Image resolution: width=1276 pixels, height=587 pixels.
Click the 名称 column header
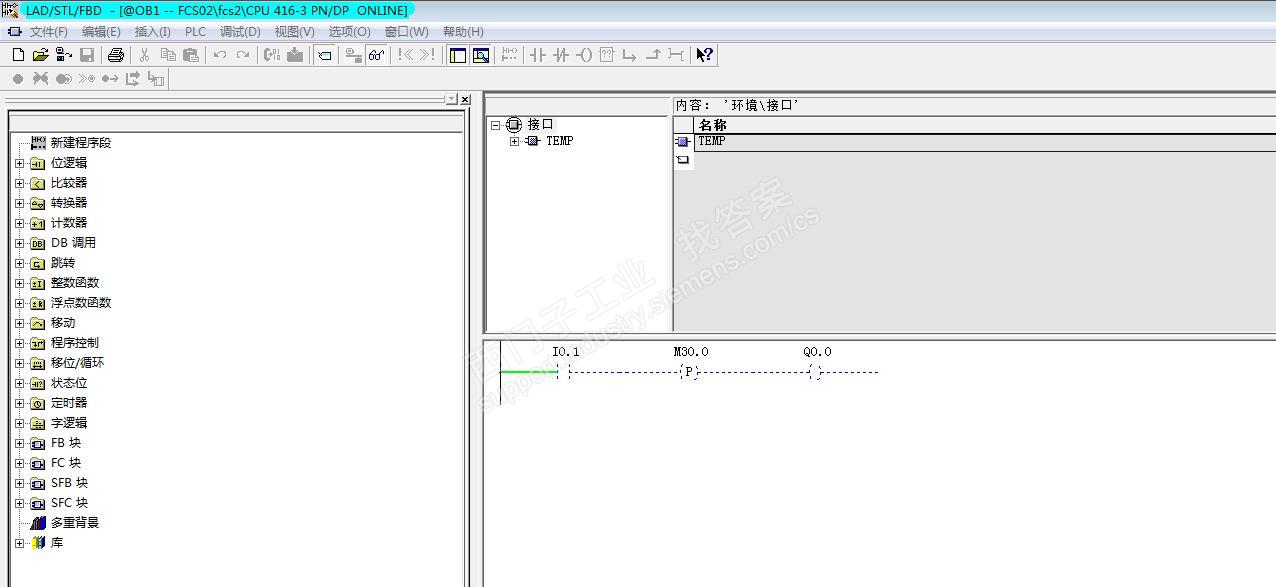coord(985,125)
